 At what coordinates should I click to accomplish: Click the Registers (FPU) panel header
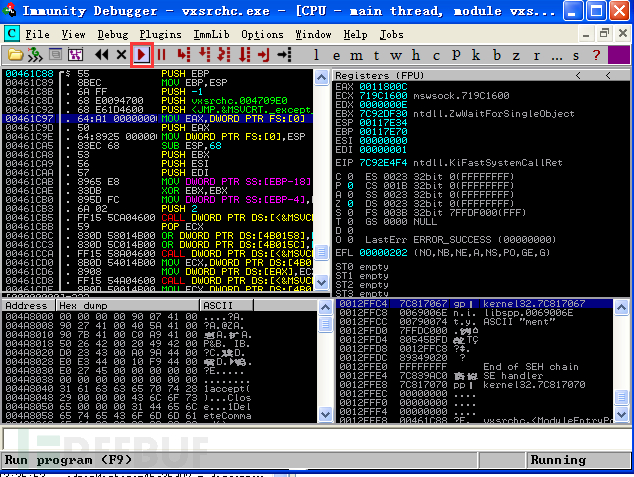(x=481, y=76)
